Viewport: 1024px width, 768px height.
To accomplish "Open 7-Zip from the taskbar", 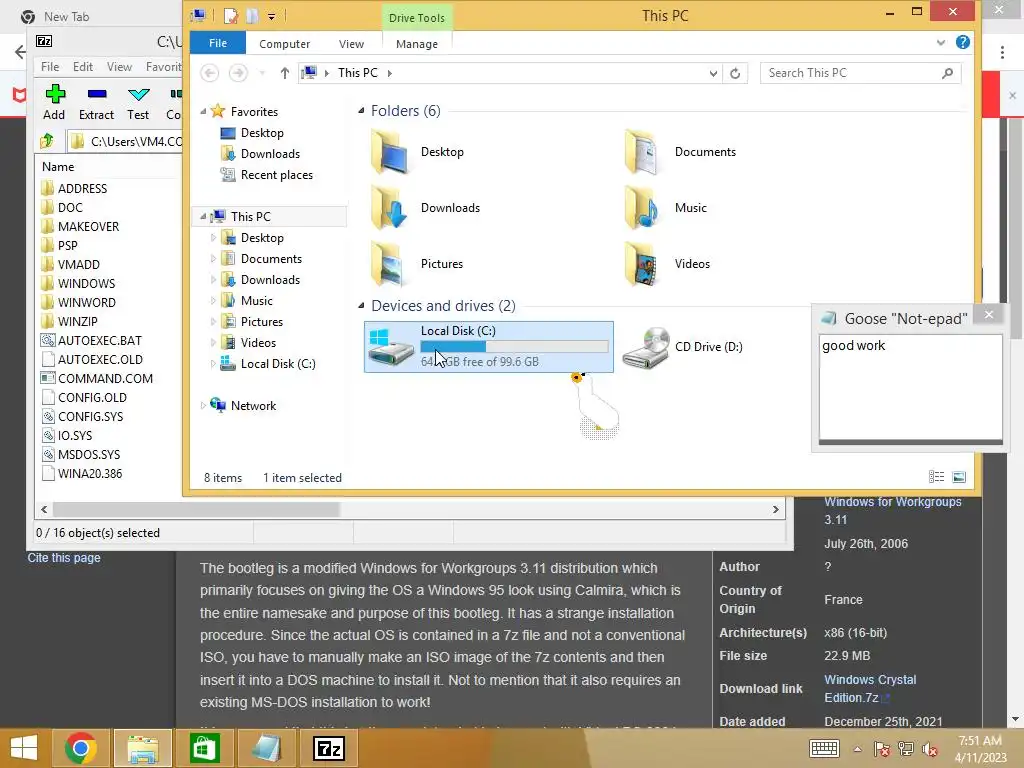I will (x=328, y=748).
